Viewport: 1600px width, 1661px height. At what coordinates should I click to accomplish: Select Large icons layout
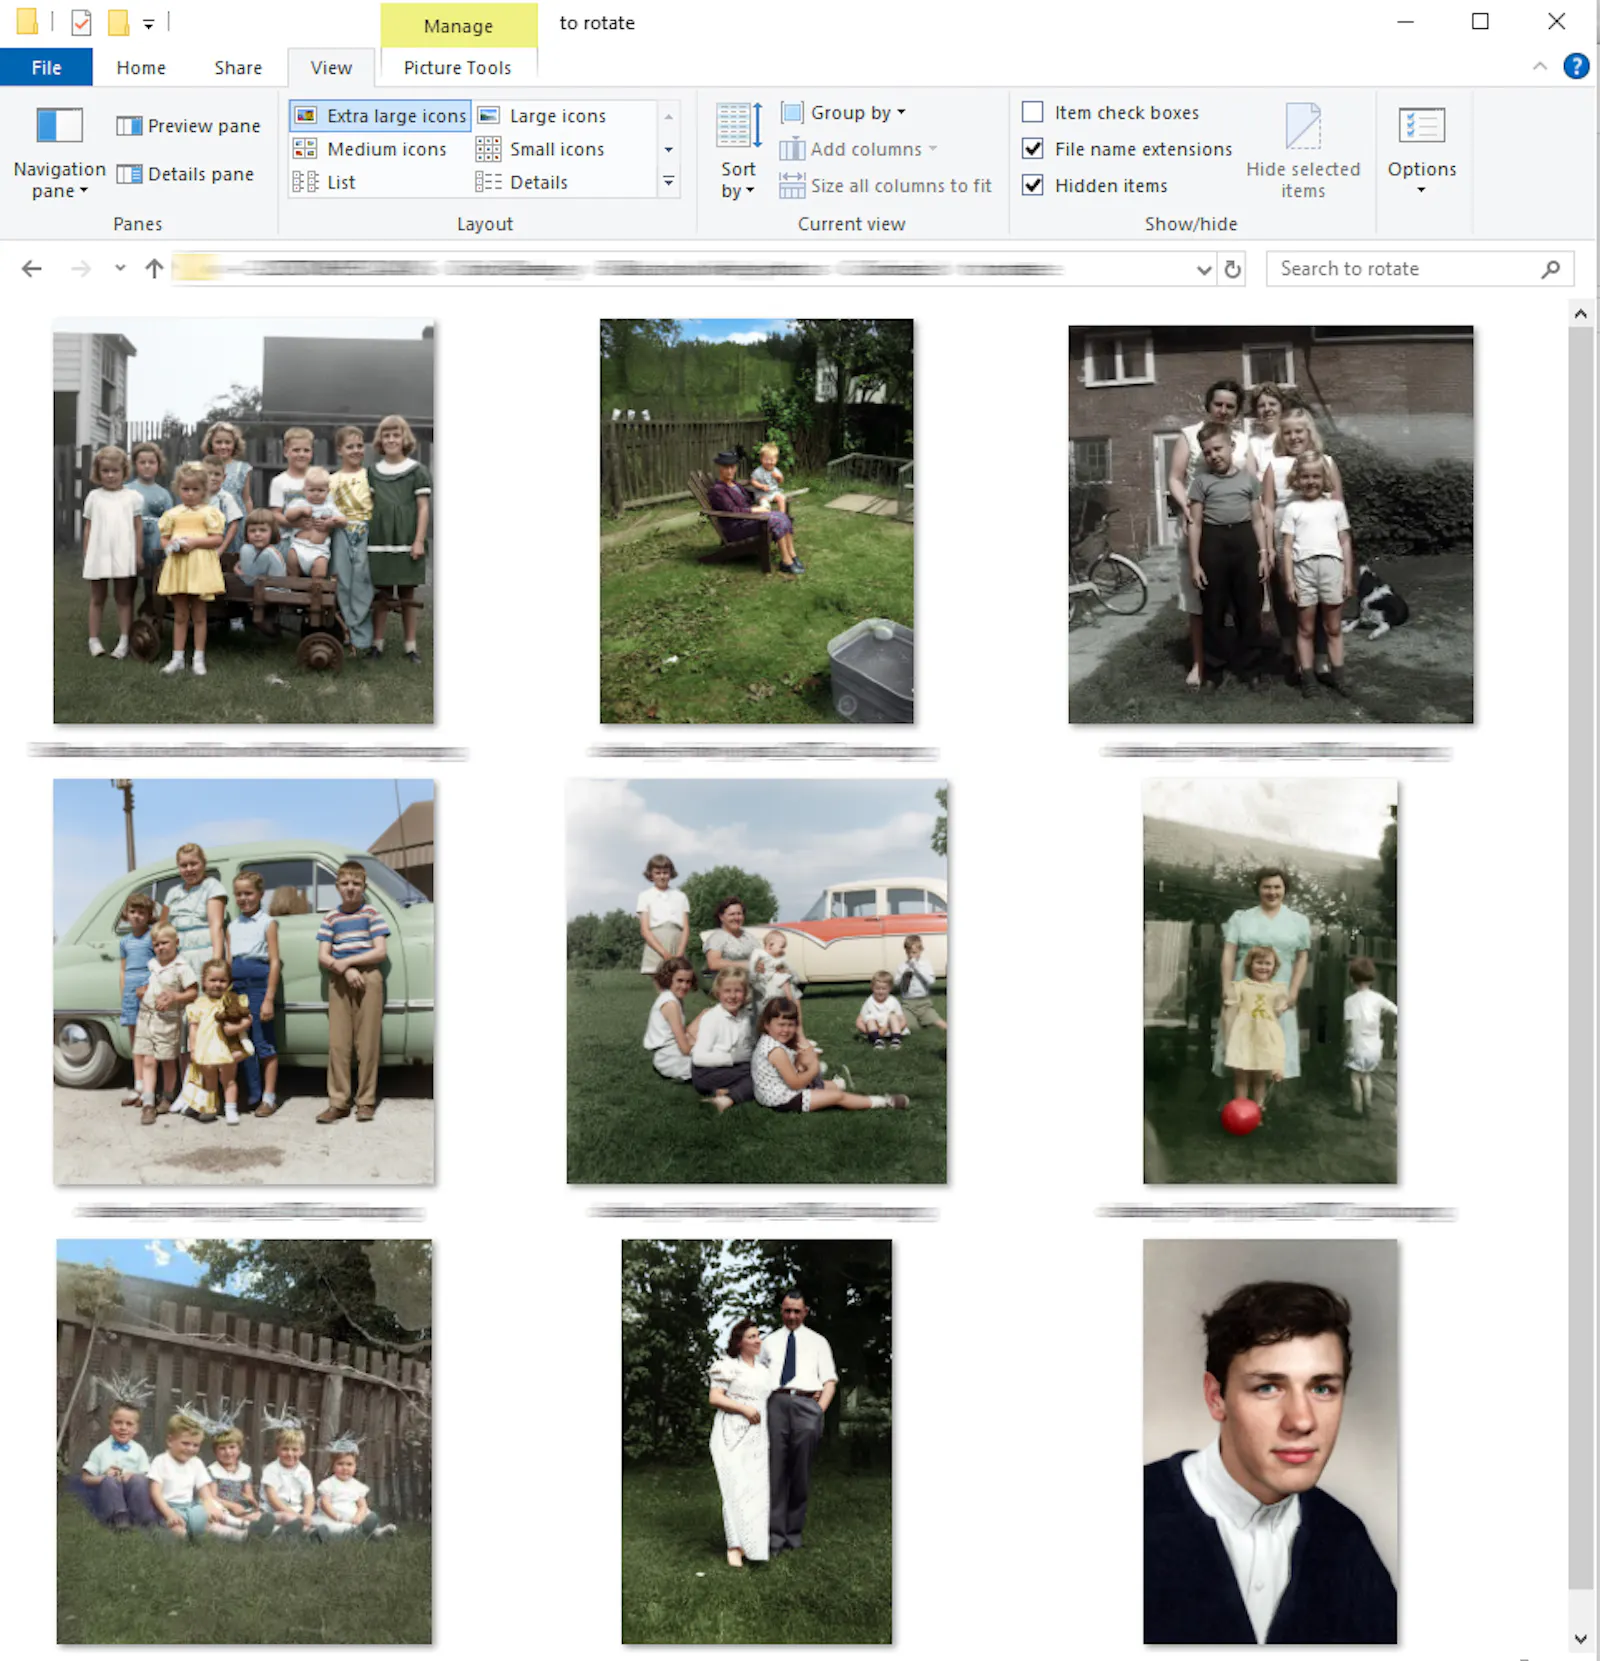point(542,116)
